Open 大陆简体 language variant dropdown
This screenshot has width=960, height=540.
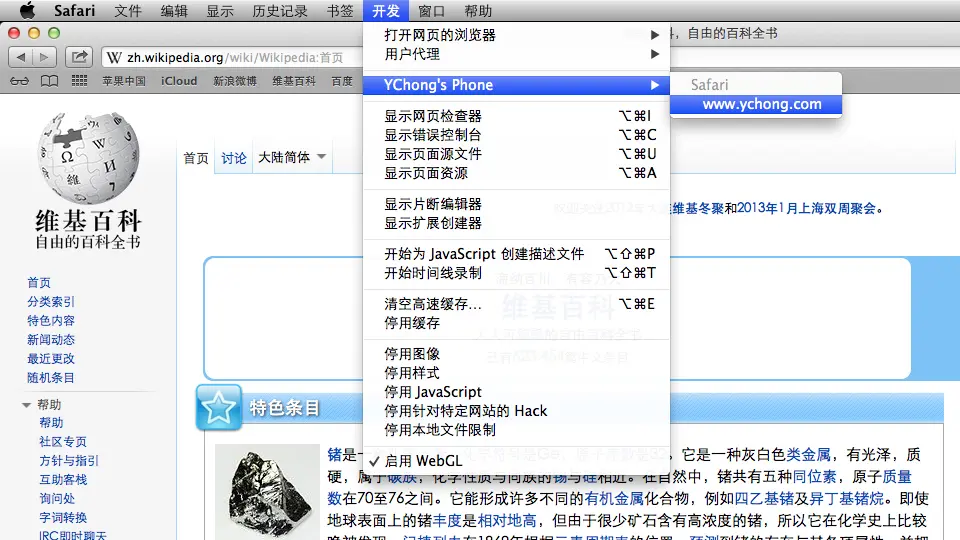tap(291, 157)
